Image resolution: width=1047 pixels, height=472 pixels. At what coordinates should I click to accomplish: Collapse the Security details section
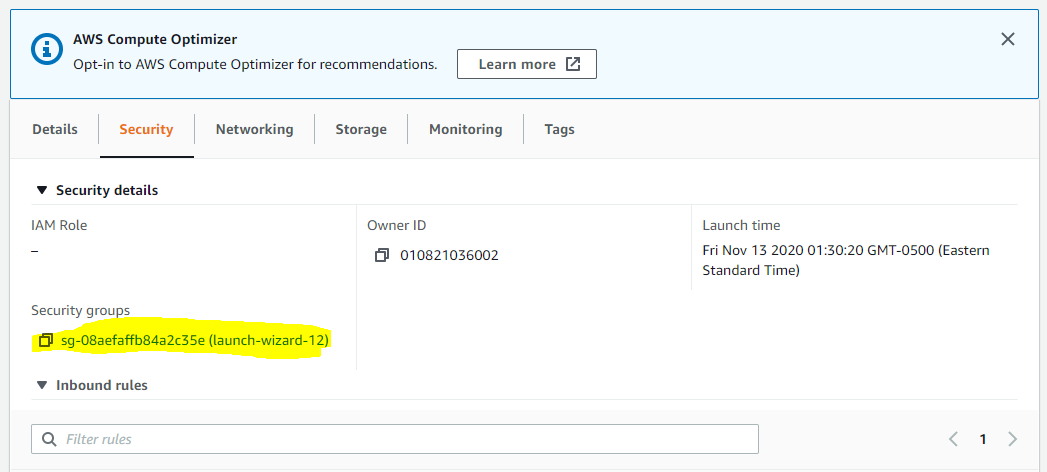(x=43, y=190)
